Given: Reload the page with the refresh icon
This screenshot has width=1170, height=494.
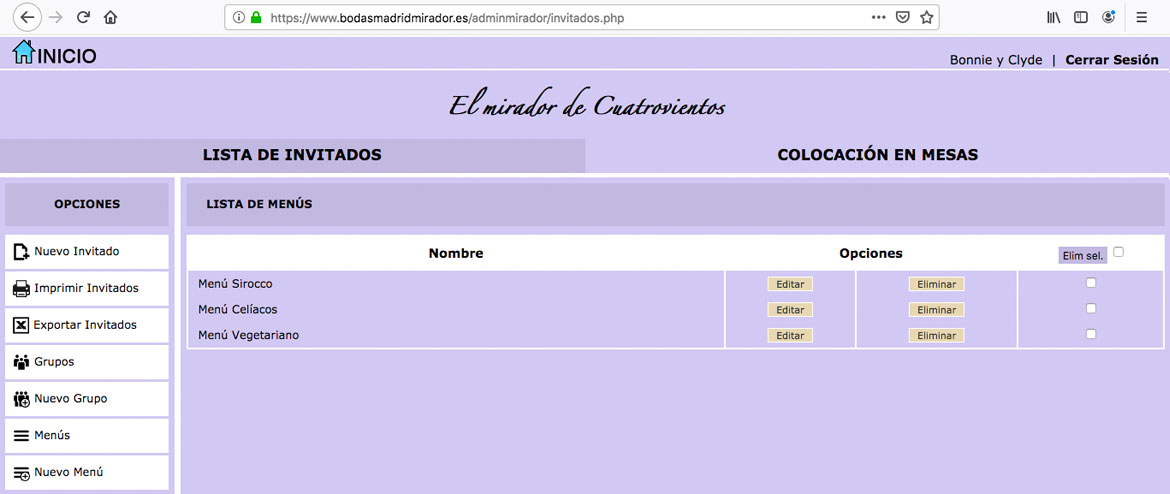Looking at the screenshot, I should pyautogui.click(x=84, y=17).
